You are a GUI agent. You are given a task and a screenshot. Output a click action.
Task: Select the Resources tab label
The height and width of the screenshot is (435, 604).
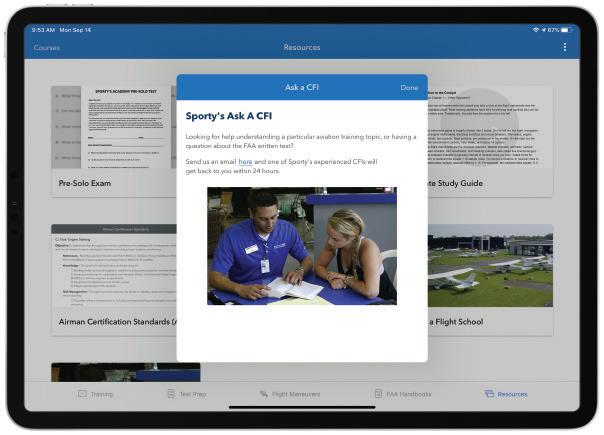512,394
